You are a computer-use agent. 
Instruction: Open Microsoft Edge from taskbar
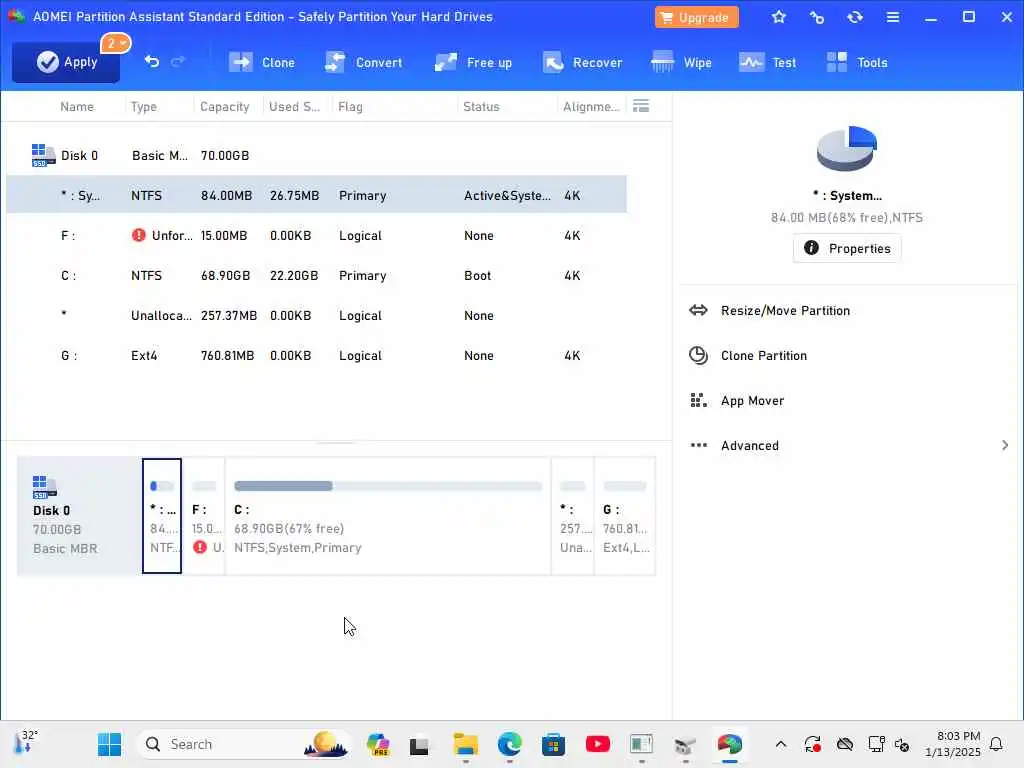click(509, 744)
